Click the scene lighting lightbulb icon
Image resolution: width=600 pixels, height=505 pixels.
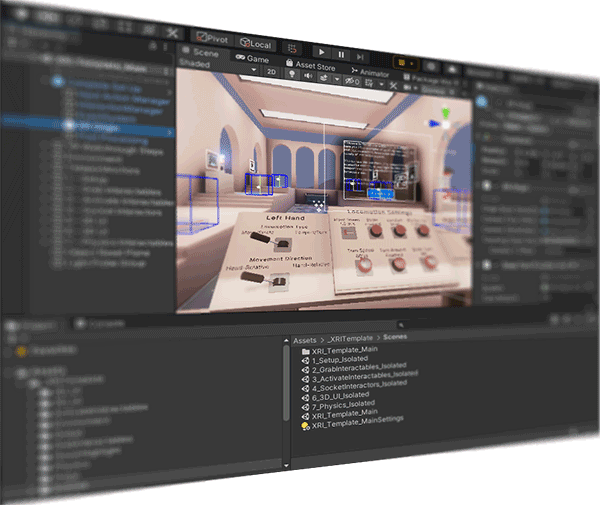290,73
